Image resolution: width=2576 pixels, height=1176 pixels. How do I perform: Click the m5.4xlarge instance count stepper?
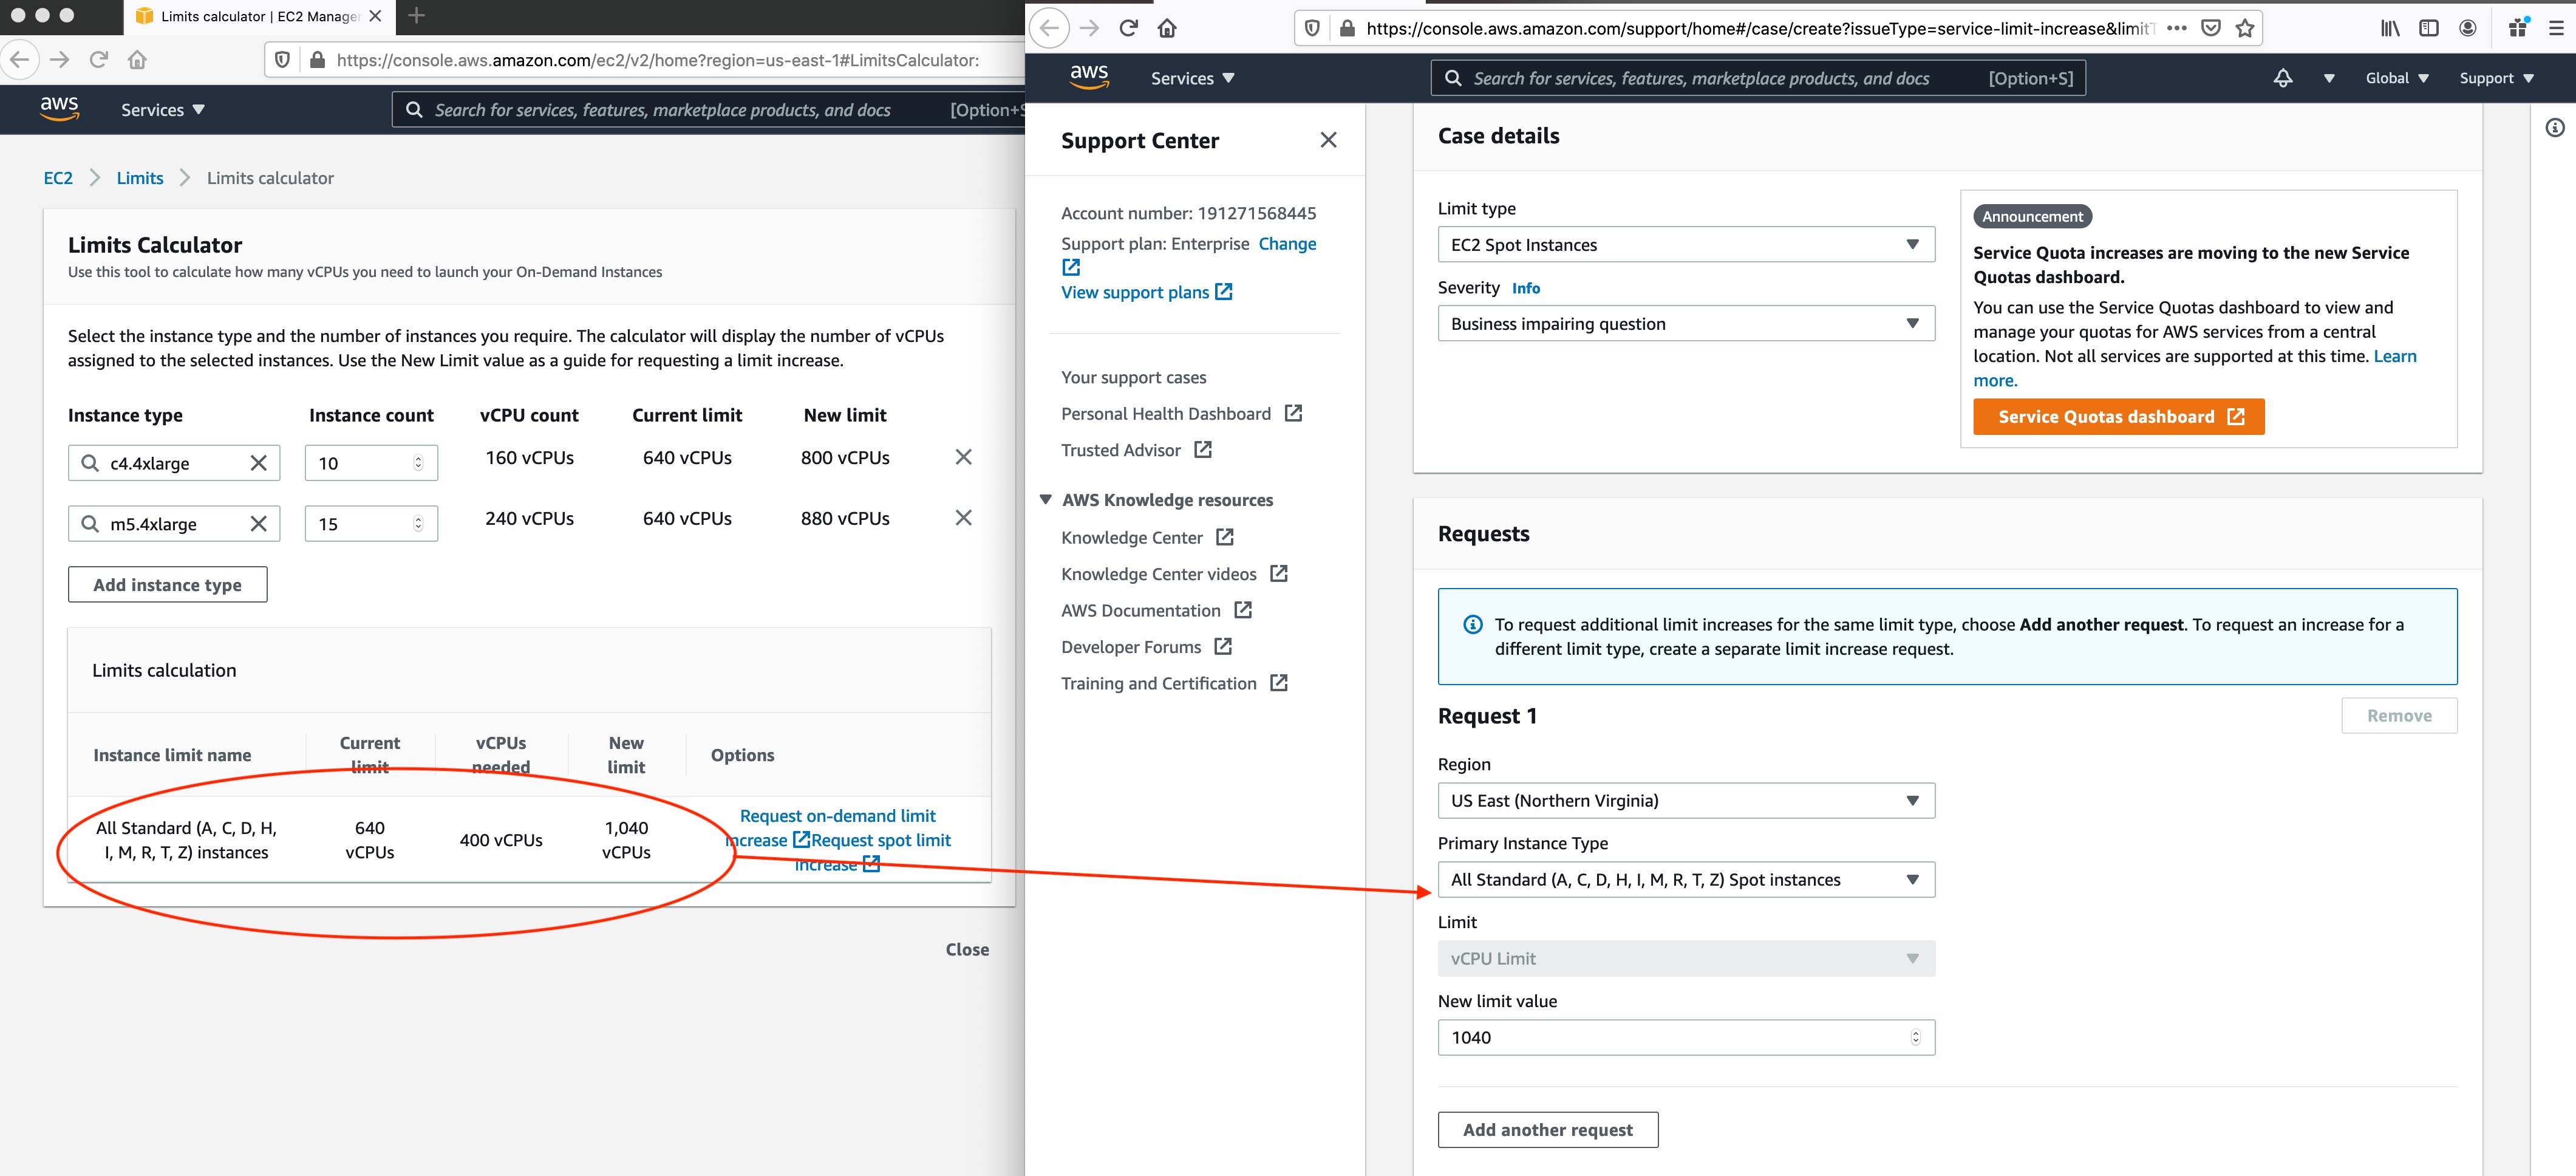point(418,524)
